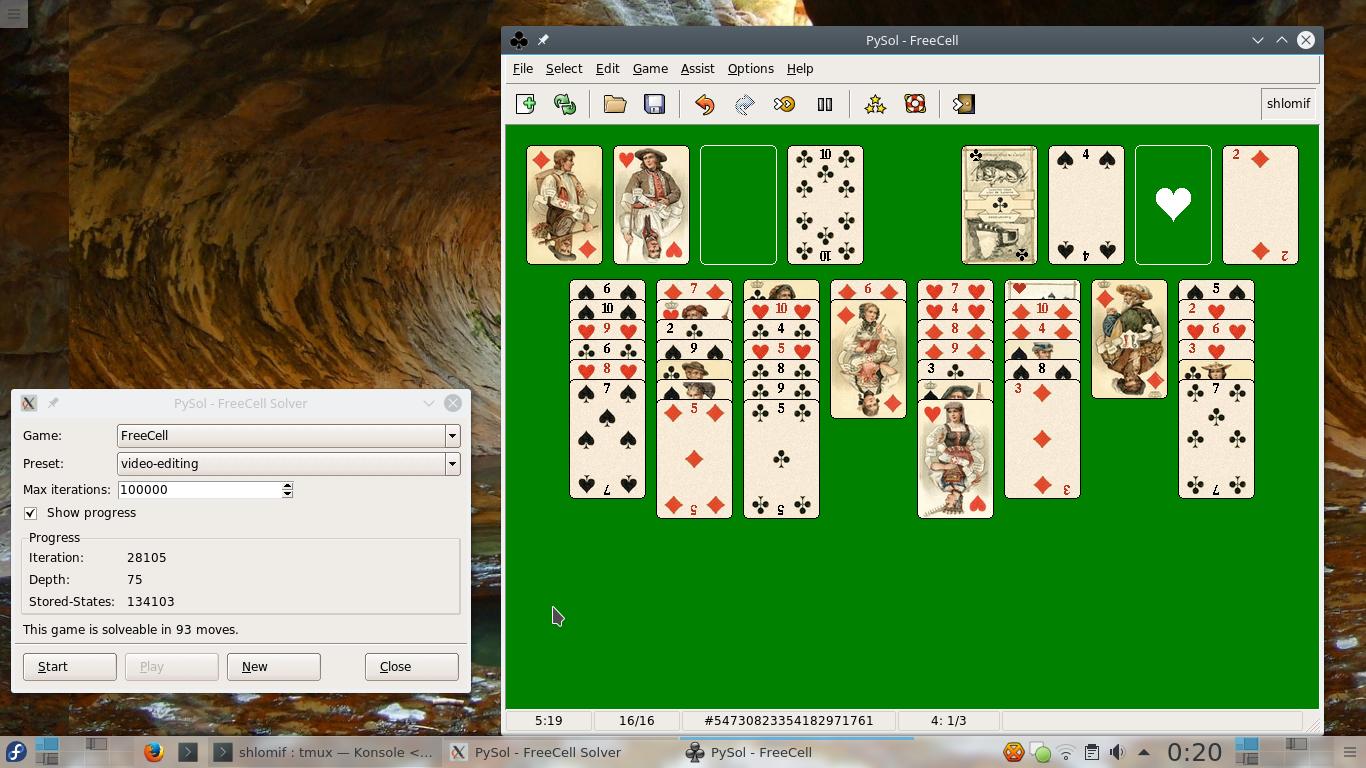This screenshot has height=768, width=1366.
Task: Show hidden system tray icons arrow
Action: 1144,752
